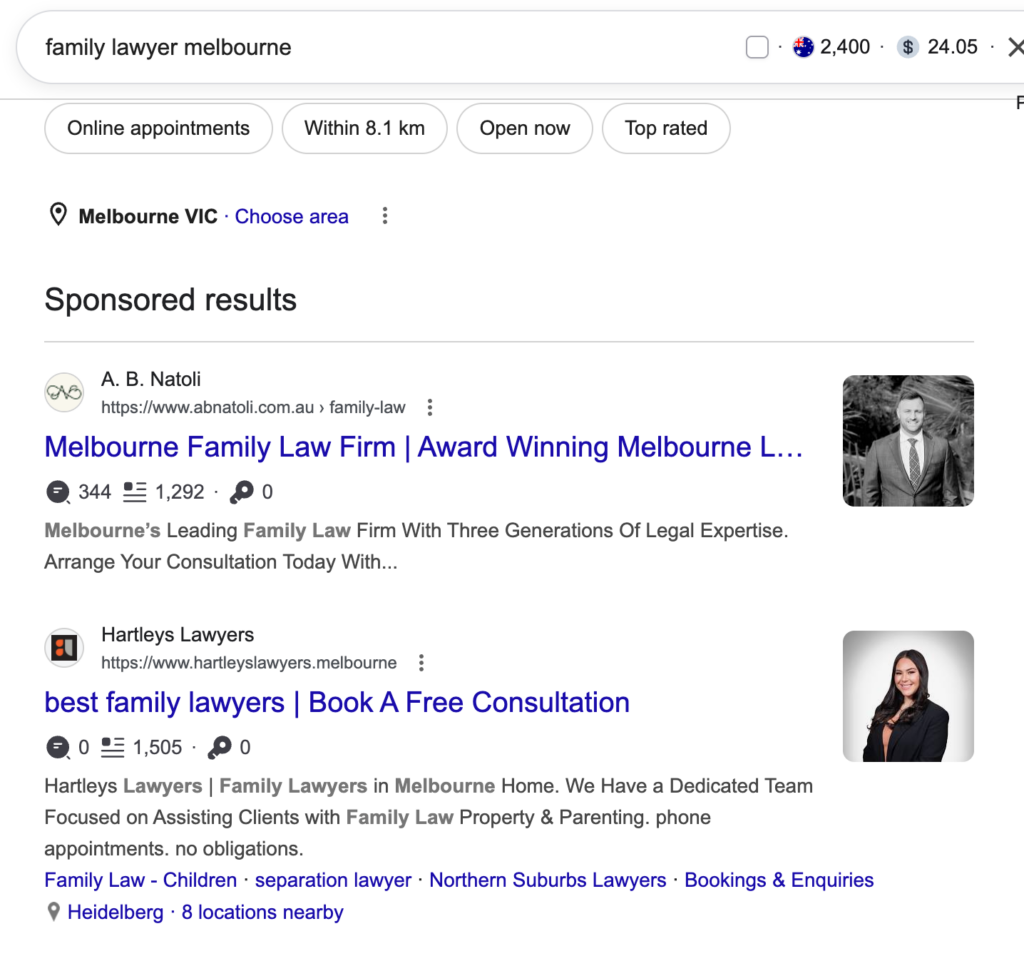Open the Family Law - Children sitelink
1024x966 pixels.
point(140,880)
